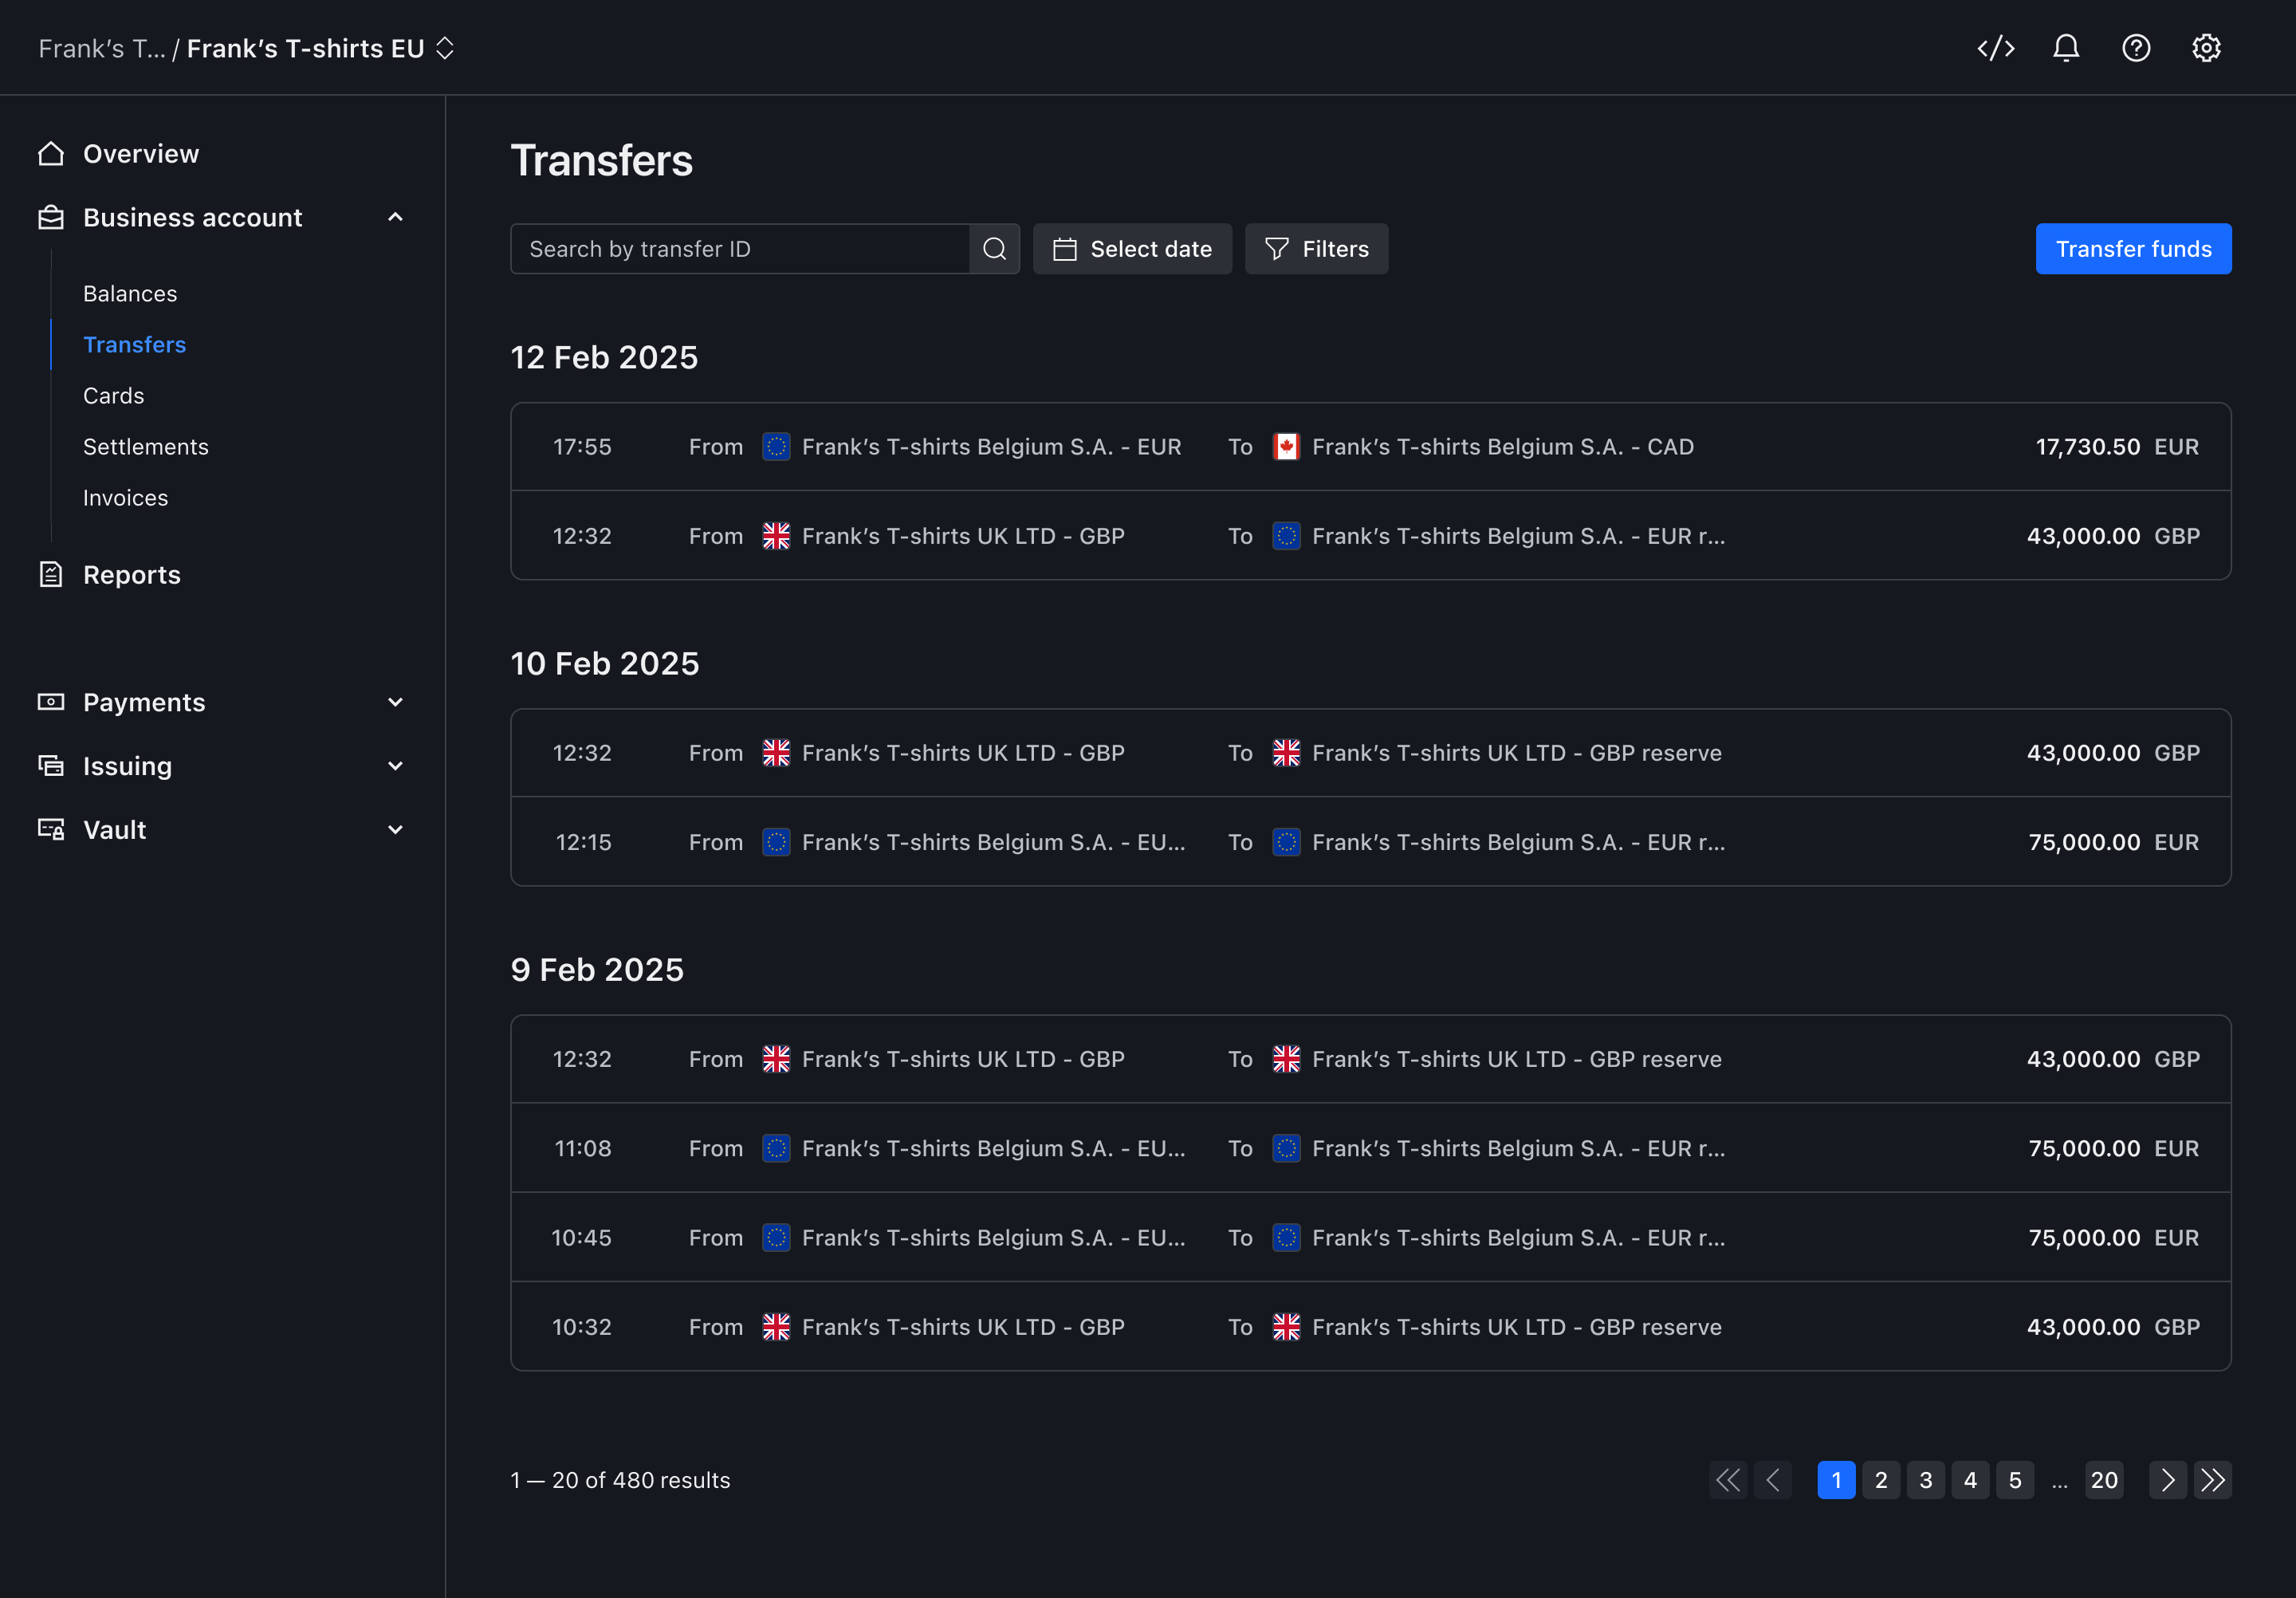Screen dimensions: 2296x1598
Task: Click the UK flag in 12 Feb 12:32 transfer
Action: click(776, 536)
